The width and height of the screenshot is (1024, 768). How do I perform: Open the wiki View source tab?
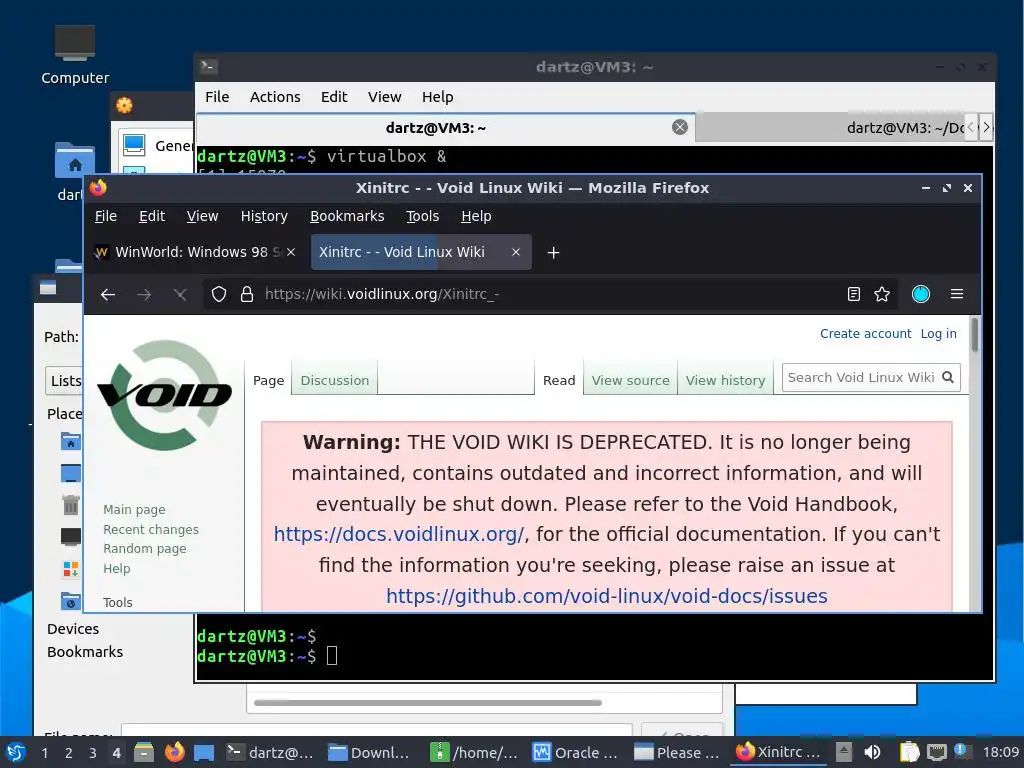click(x=630, y=380)
